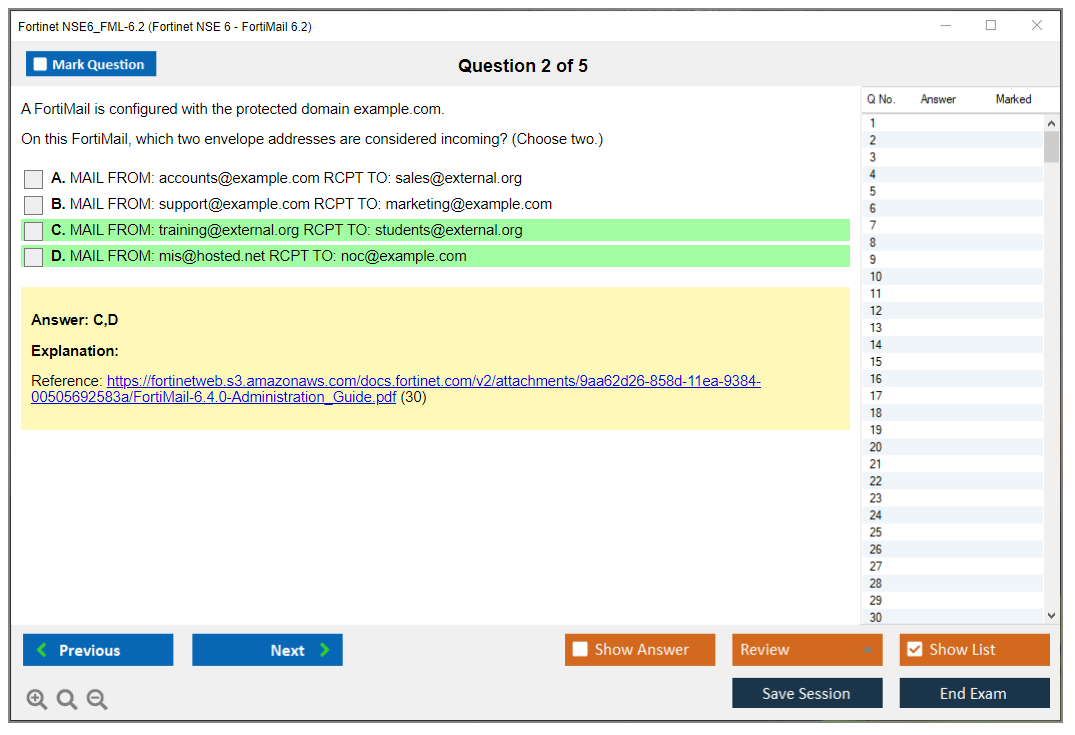Select question 15 in the list
The image size is (1075, 735).
click(x=876, y=362)
